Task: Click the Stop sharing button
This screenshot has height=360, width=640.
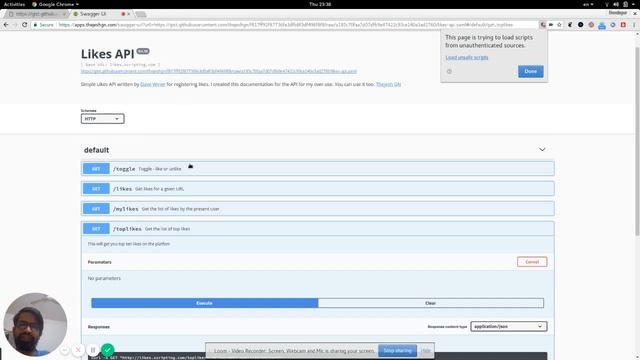Action: [x=398, y=351]
